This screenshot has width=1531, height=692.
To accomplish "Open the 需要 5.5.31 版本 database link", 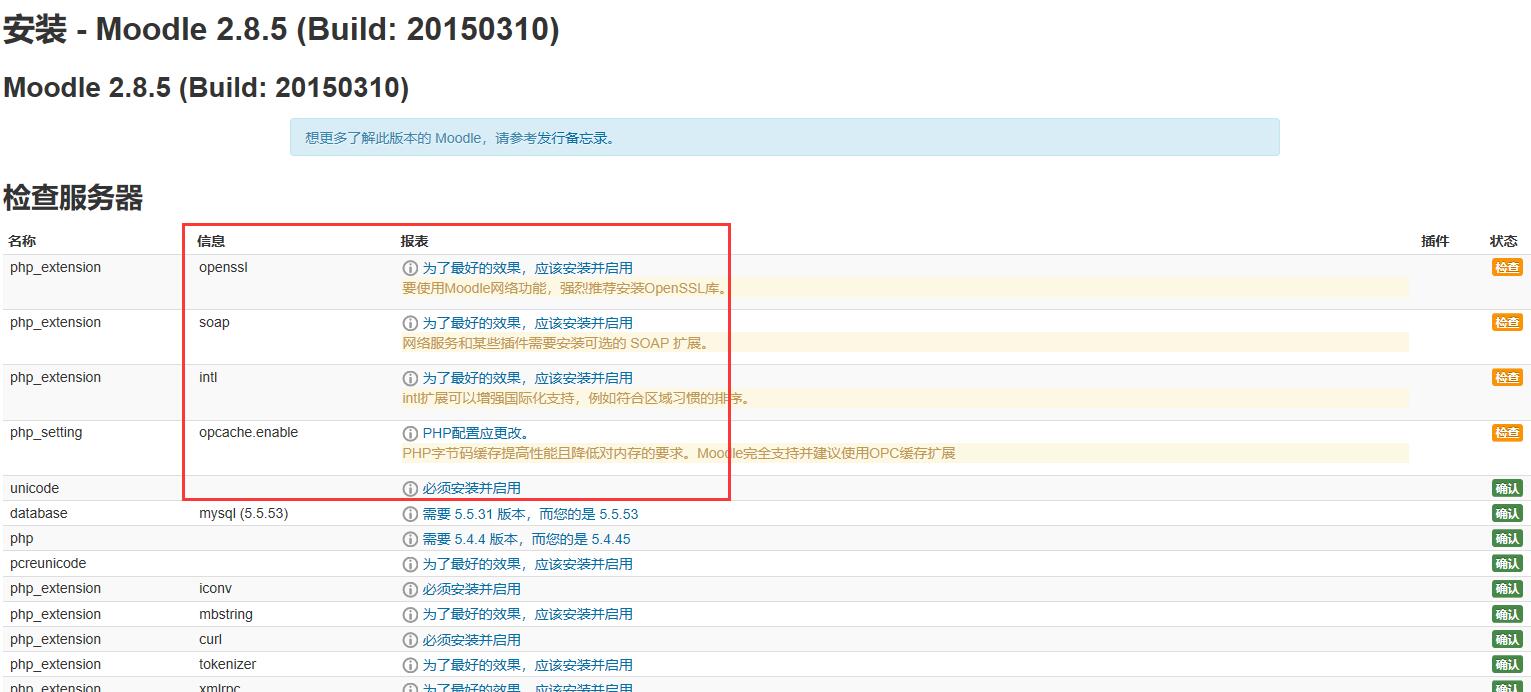I will tap(530, 514).
